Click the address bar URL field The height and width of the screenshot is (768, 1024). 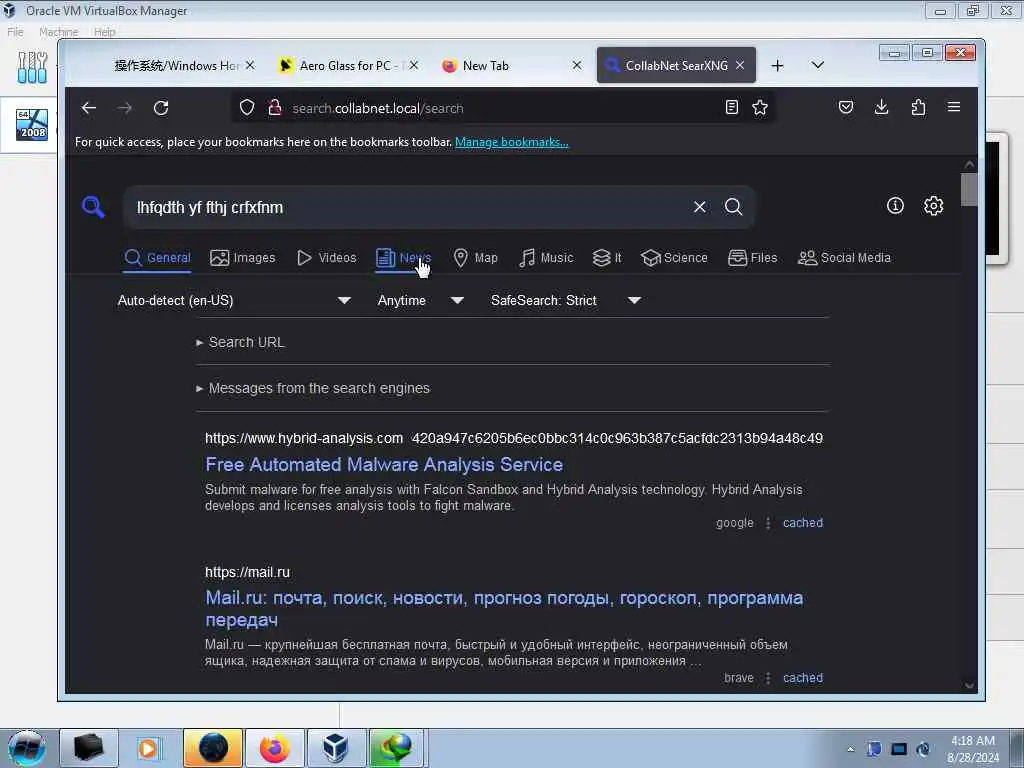tap(503, 108)
